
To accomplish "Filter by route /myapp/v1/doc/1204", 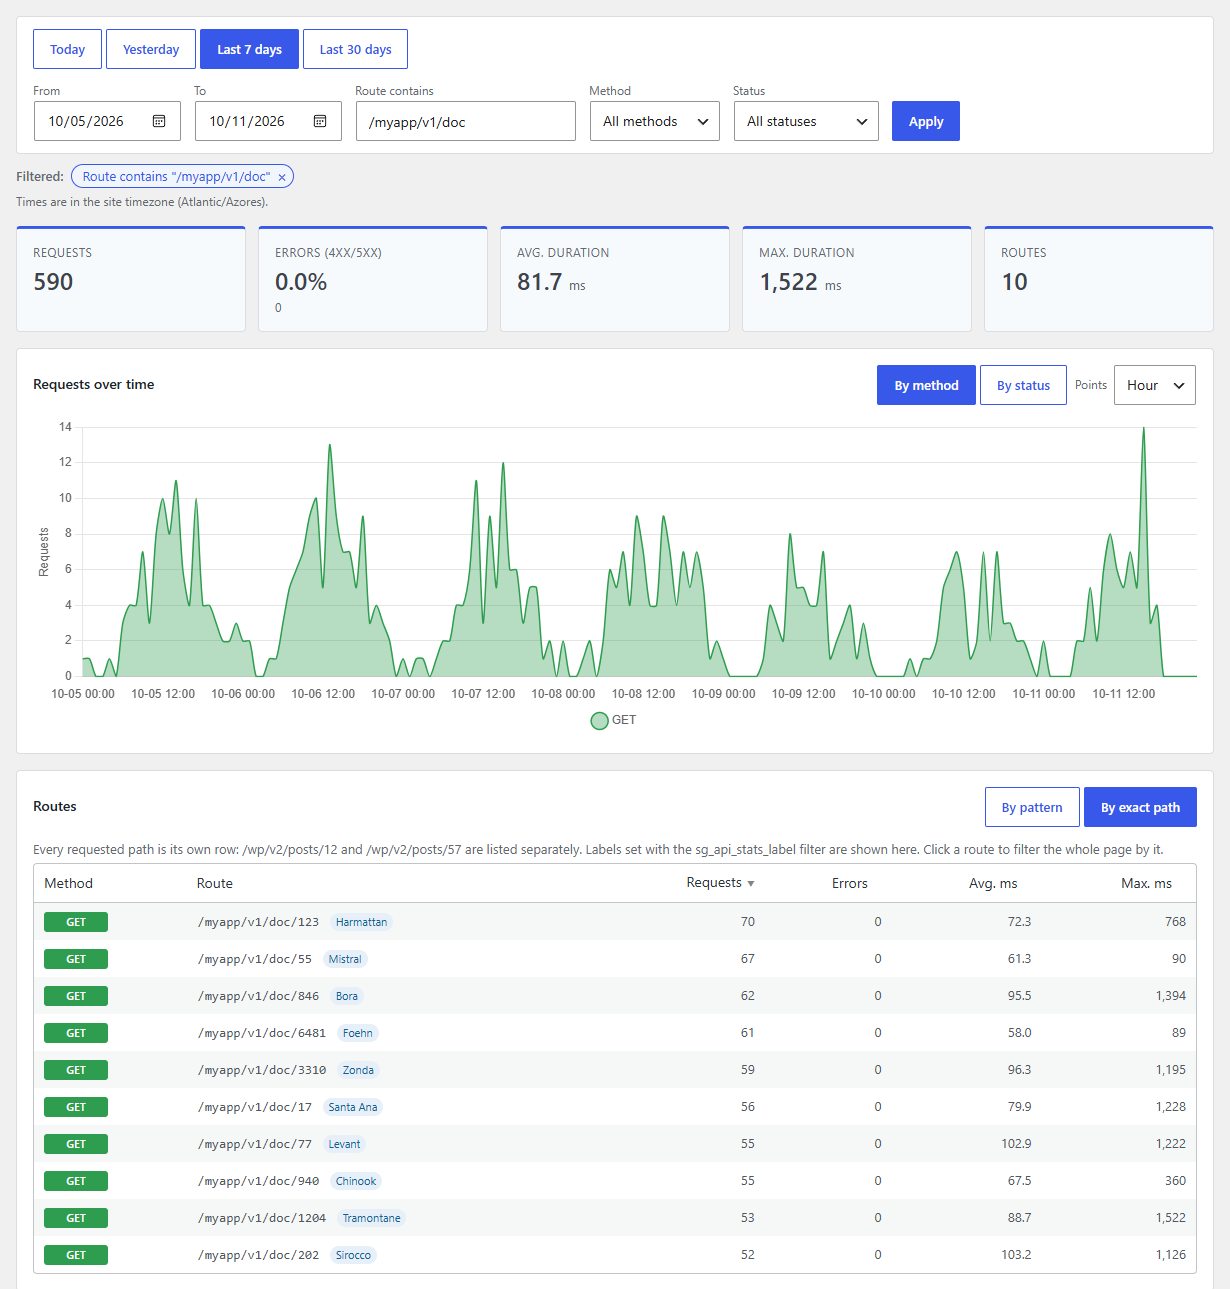I will tap(262, 1218).
